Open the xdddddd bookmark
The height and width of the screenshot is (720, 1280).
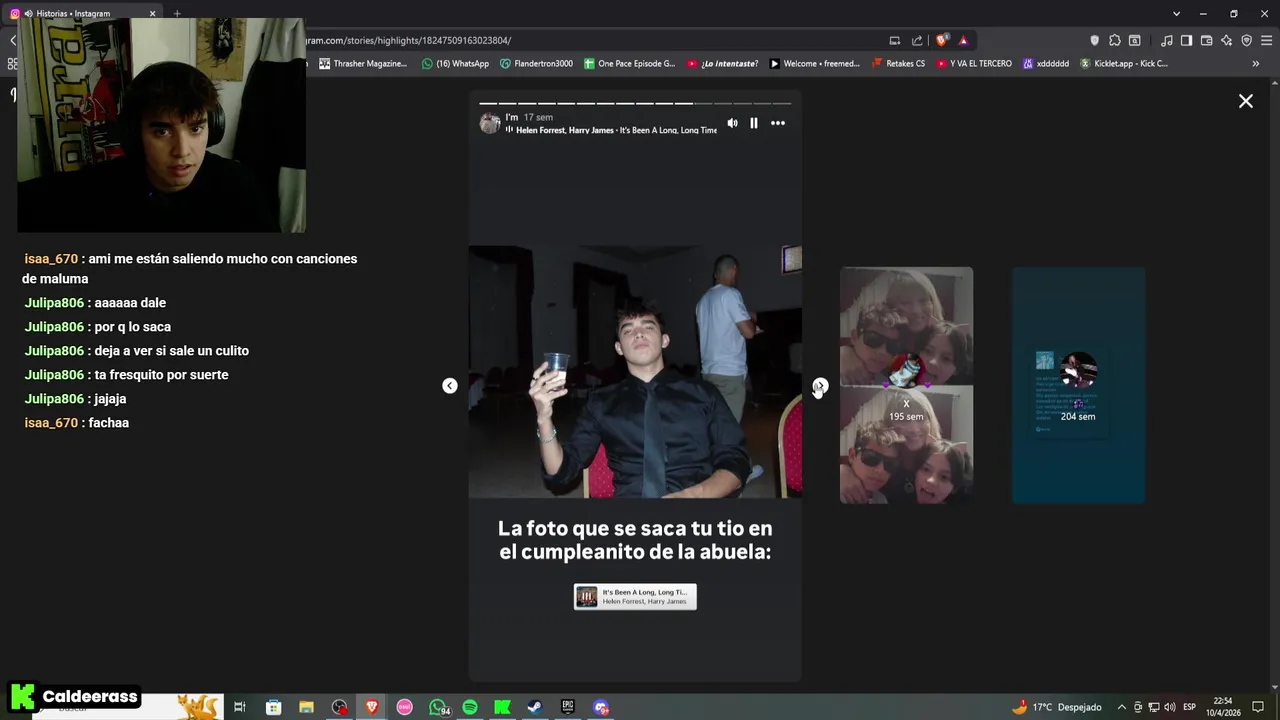coord(1046,64)
